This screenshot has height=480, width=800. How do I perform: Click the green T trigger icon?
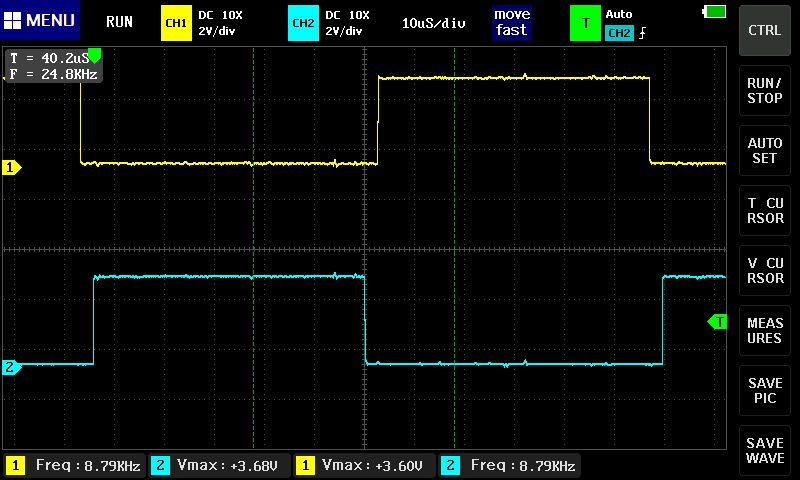585,22
